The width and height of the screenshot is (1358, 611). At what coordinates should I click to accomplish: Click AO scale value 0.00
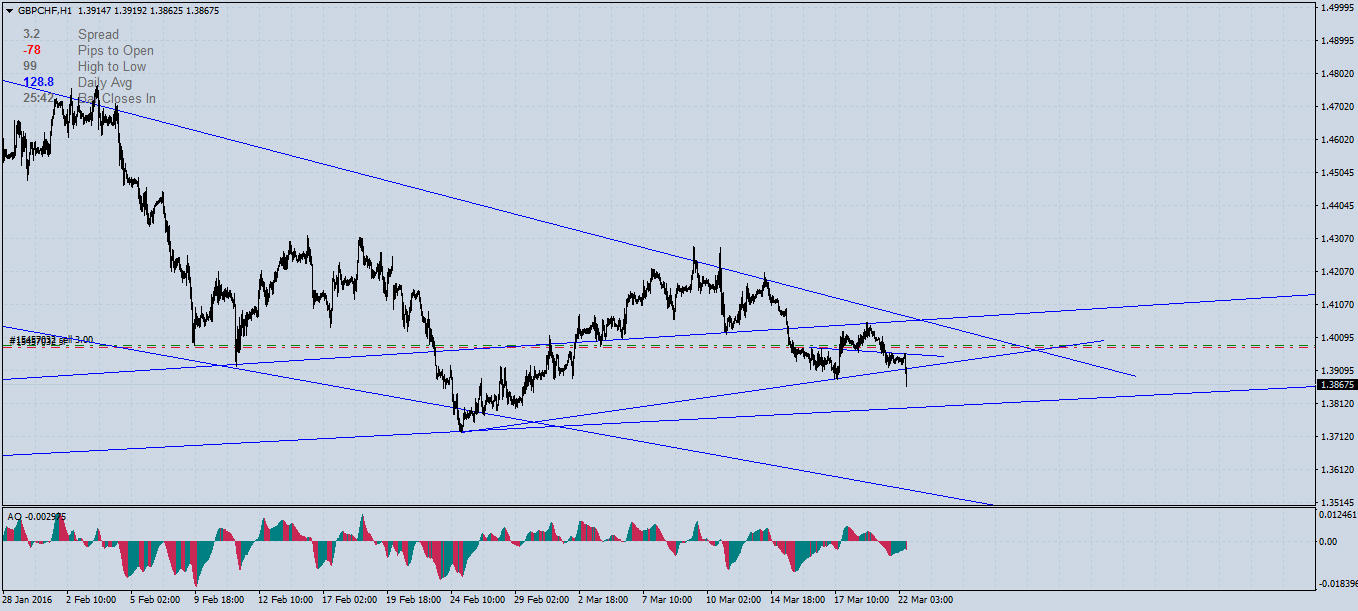[x=1329, y=542]
